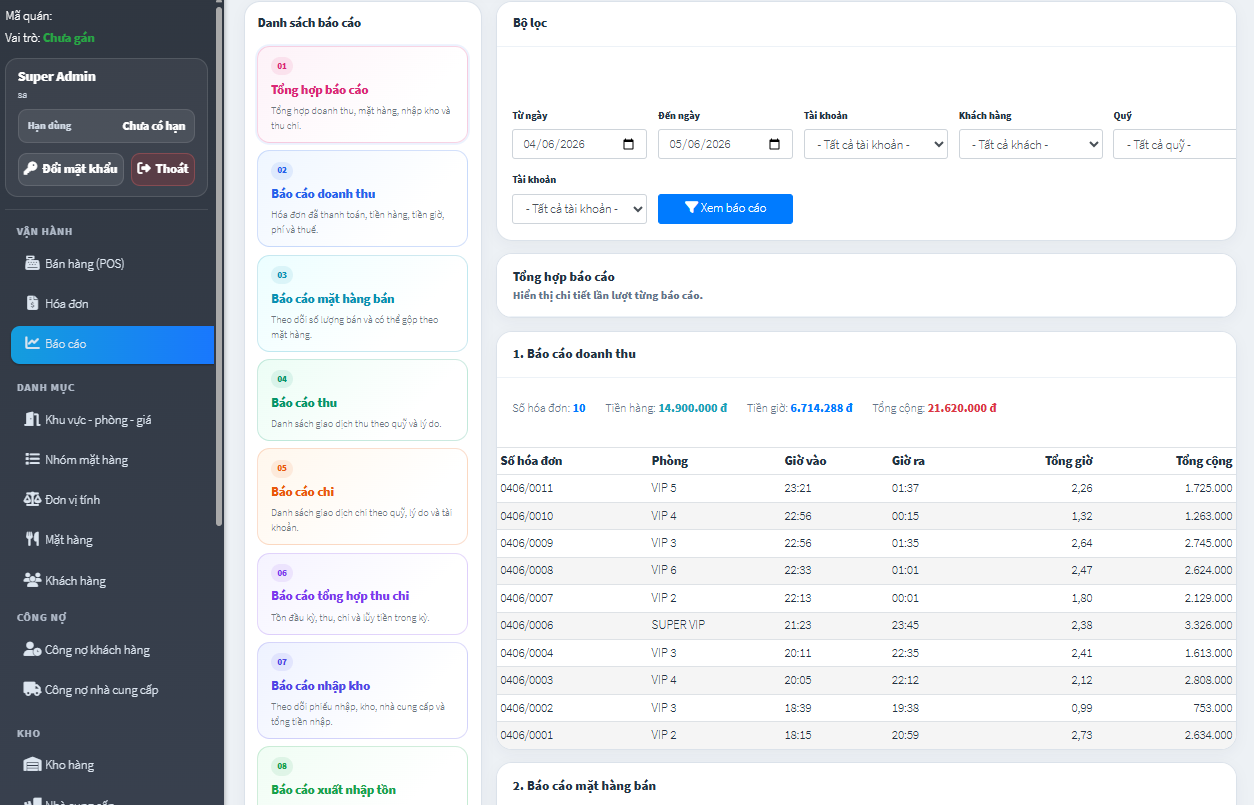Open Bán hàng (POS) cash register icon

[32, 264]
